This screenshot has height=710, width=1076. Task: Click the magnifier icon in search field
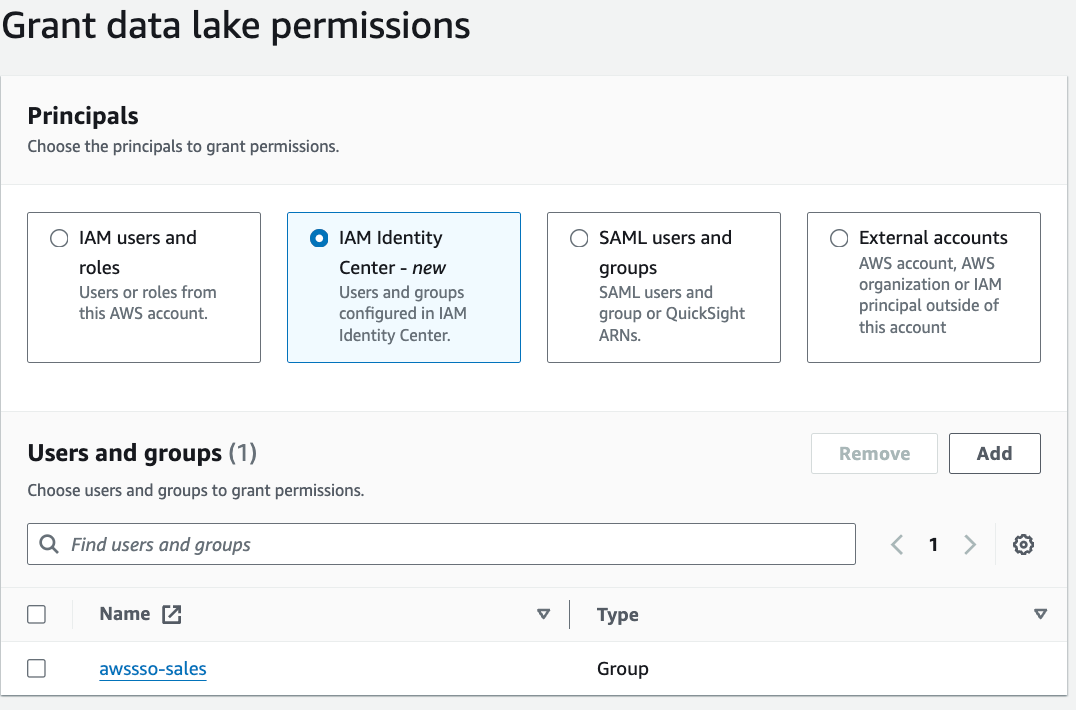pyautogui.click(x=48, y=545)
